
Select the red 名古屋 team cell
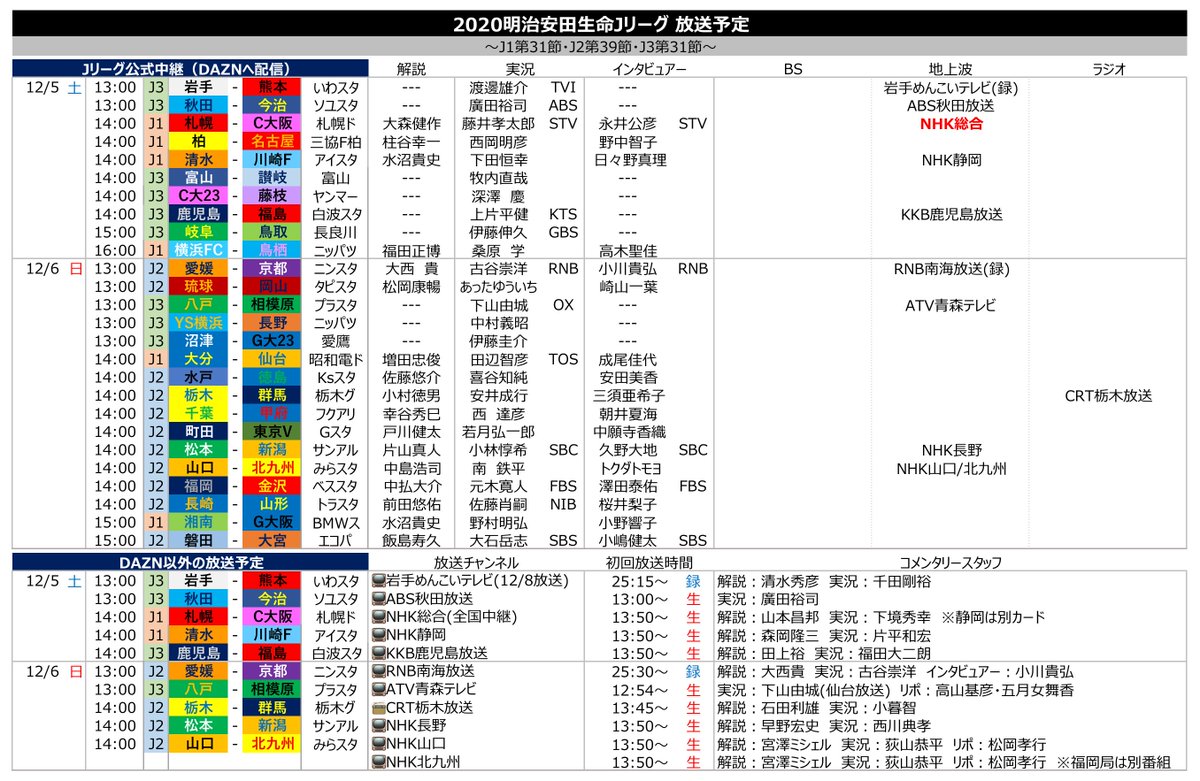[x=272, y=142]
